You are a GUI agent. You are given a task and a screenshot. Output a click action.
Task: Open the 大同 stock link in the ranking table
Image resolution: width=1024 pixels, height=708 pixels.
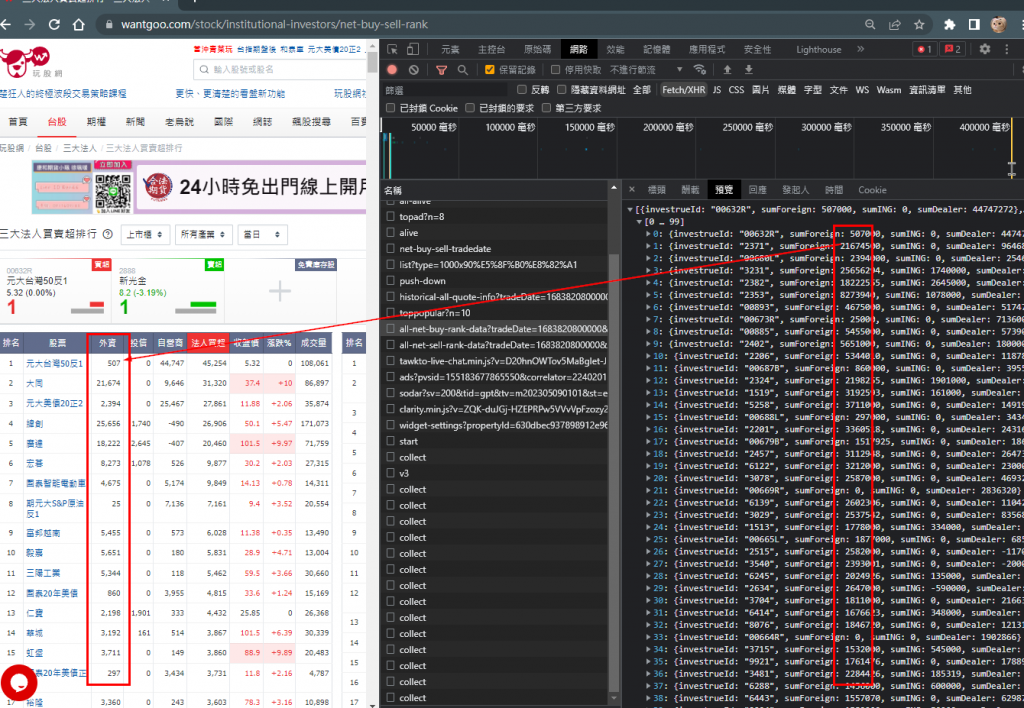[35, 383]
